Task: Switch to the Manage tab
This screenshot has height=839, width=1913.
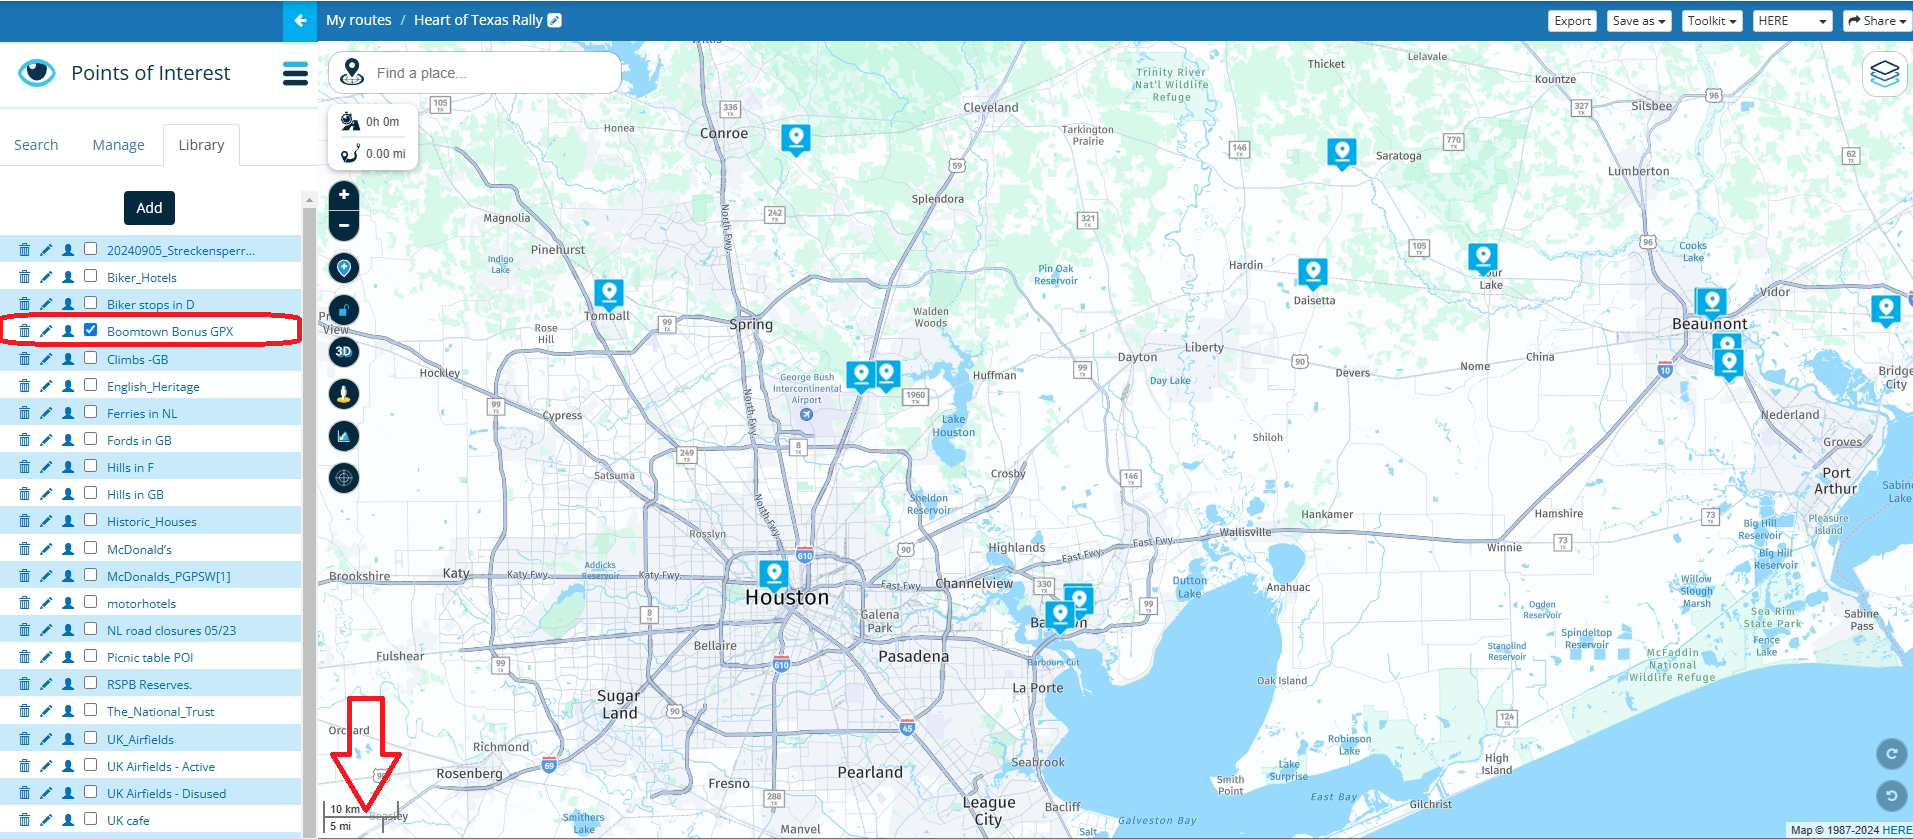Action: click(x=118, y=145)
